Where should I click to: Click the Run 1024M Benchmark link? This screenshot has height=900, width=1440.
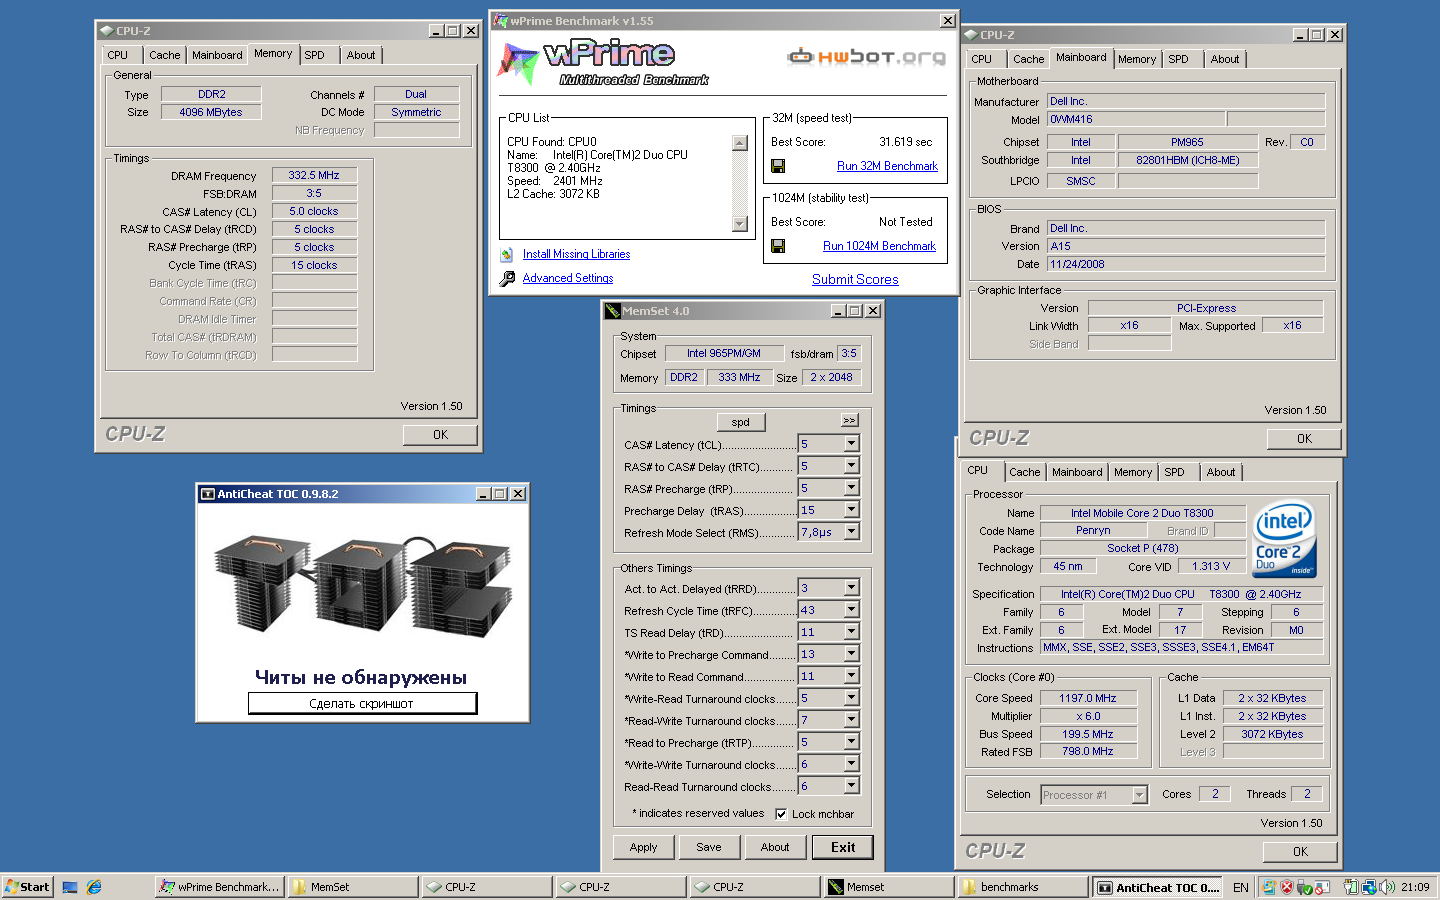point(879,246)
